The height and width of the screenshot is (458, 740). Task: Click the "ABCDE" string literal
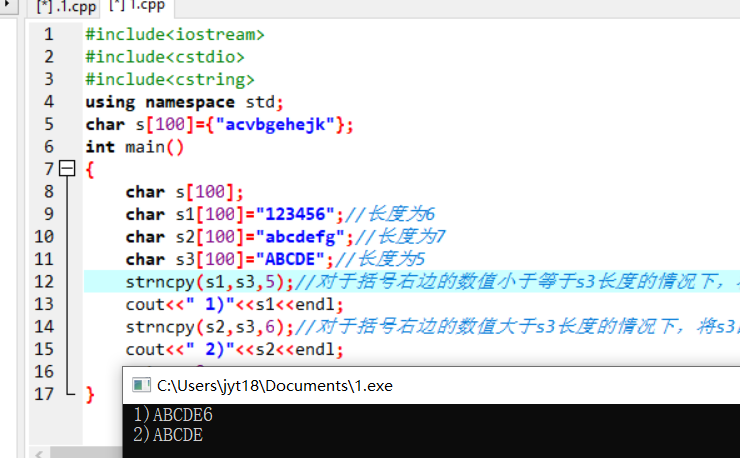(290, 259)
